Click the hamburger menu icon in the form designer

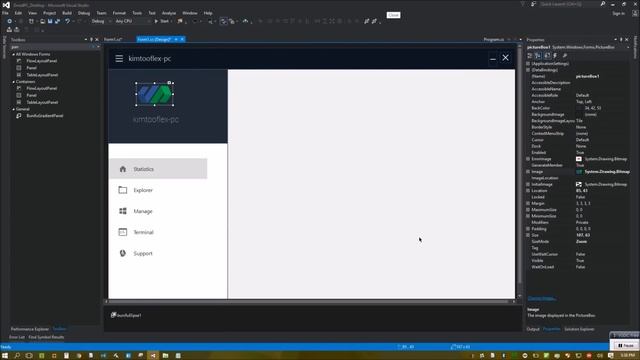(119, 58)
